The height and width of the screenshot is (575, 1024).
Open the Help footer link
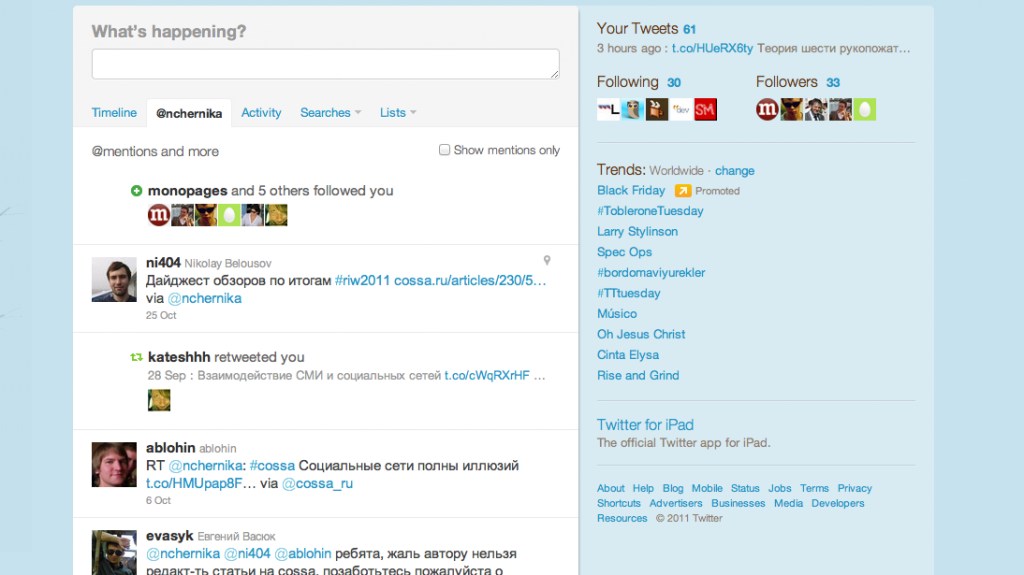pyautogui.click(x=643, y=488)
